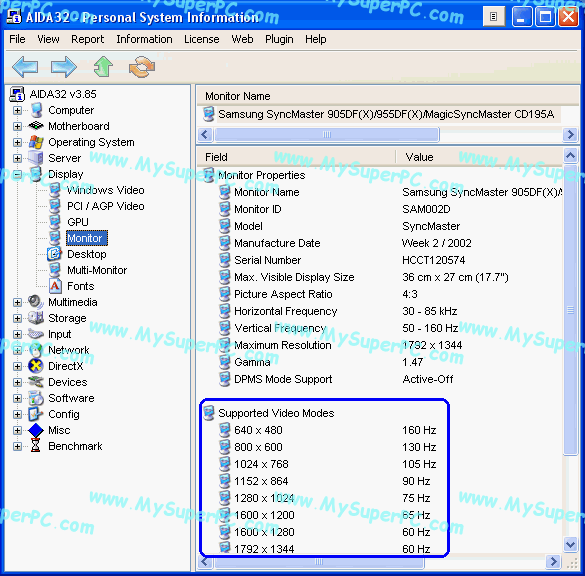Select the Config checkmark icon
Image resolution: width=585 pixels, height=576 pixels.
36,414
